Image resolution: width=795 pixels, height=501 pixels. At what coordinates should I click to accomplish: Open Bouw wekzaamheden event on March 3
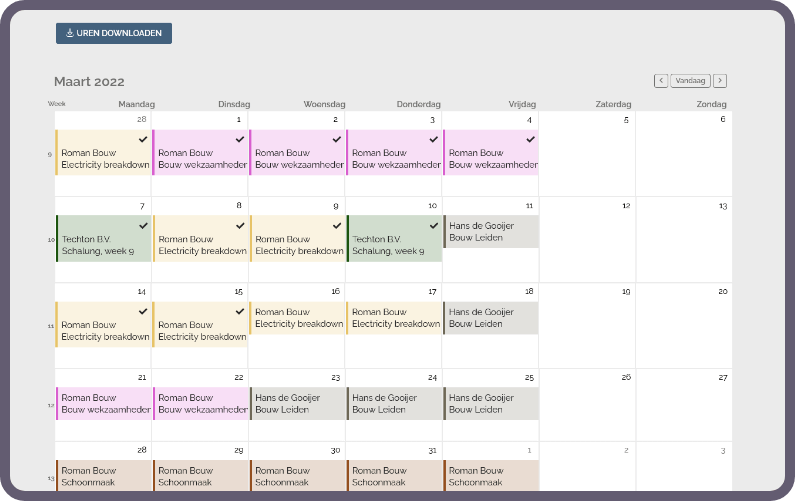[x=394, y=153]
